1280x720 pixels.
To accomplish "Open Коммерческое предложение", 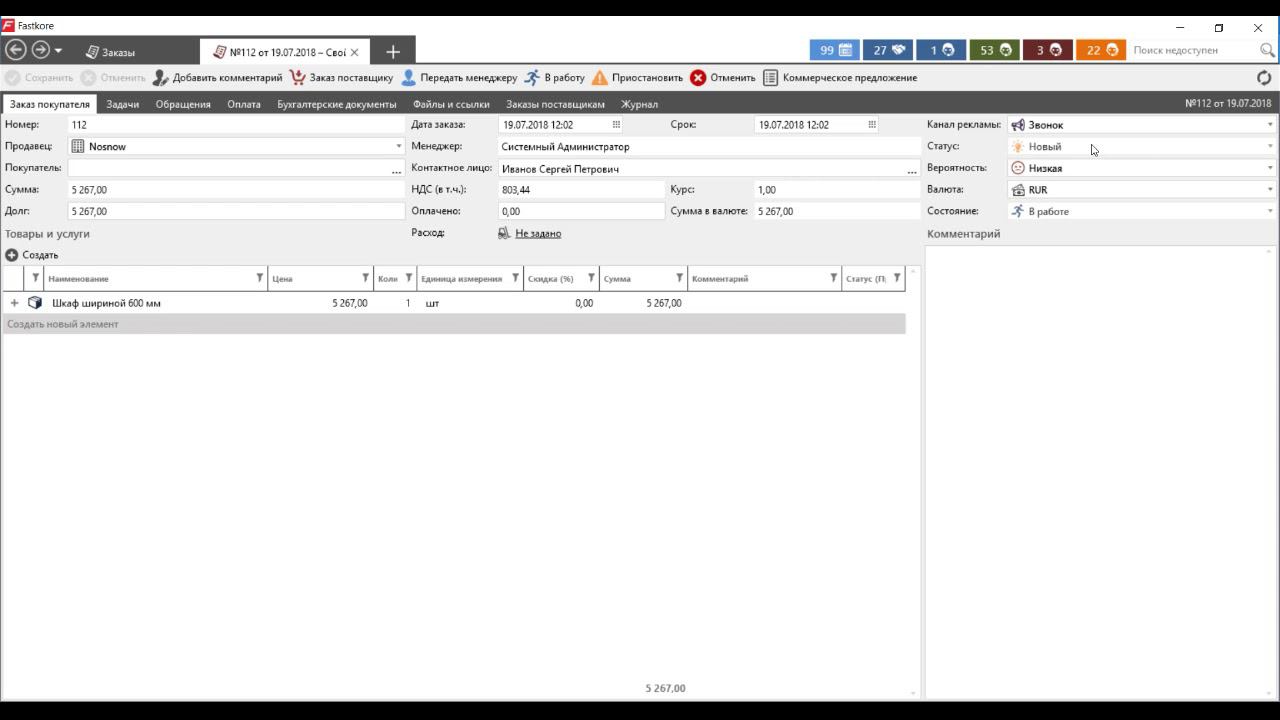I will click(840, 78).
